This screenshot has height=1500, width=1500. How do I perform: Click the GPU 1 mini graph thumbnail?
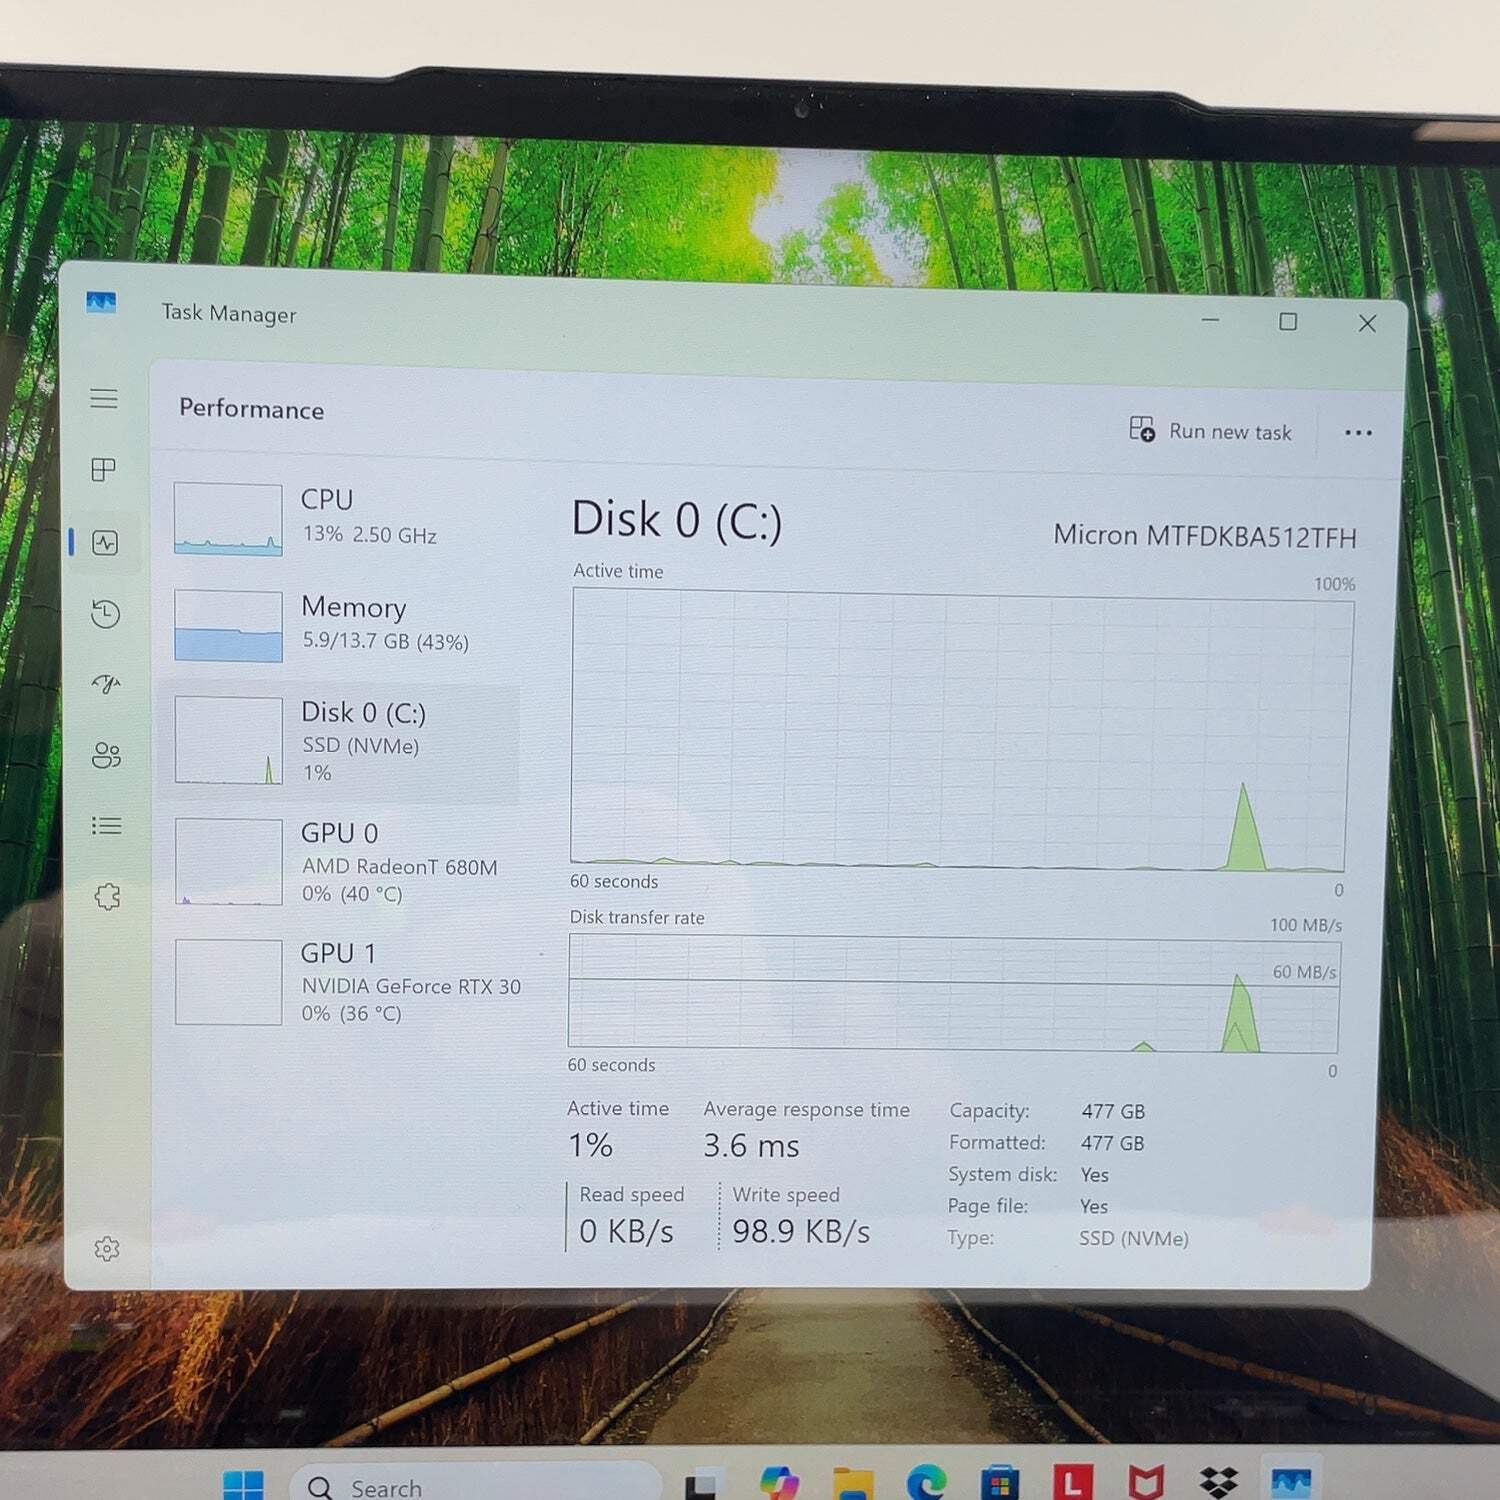pos(228,982)
